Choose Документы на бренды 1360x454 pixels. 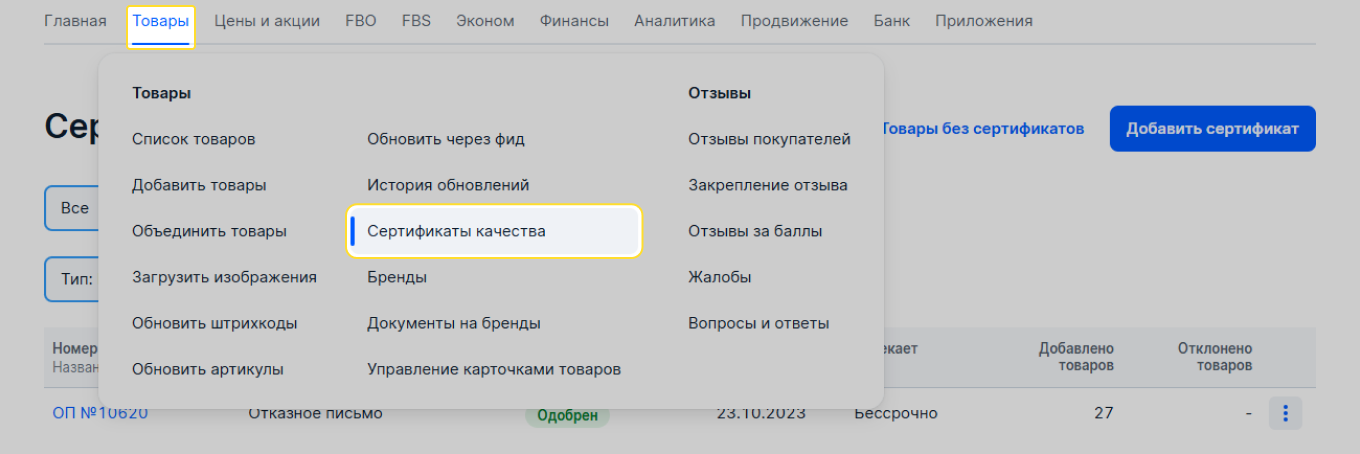tap(454, 323)
